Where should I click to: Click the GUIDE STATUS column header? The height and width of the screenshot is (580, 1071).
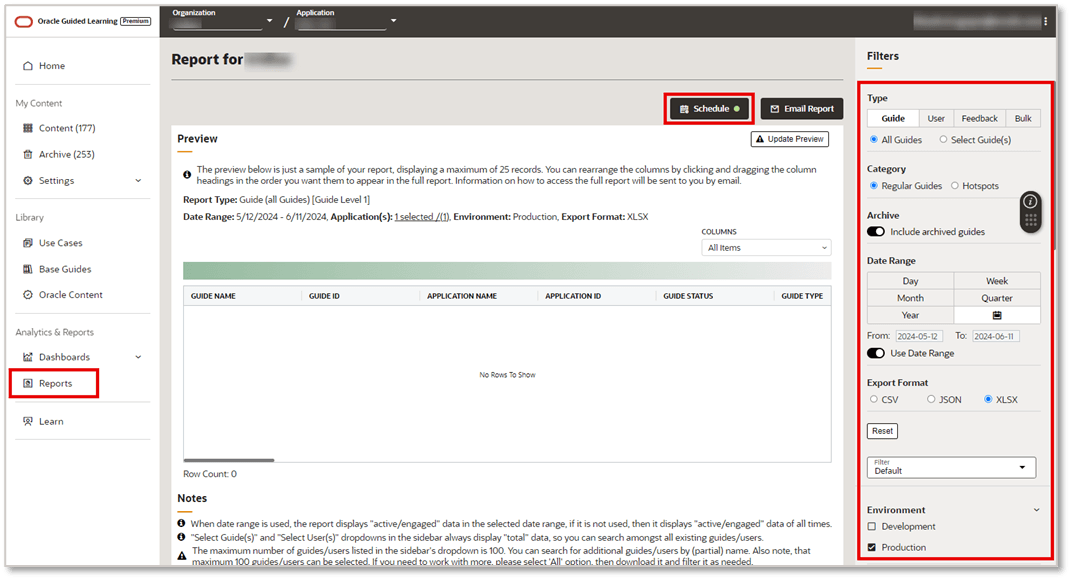point(688,296)
